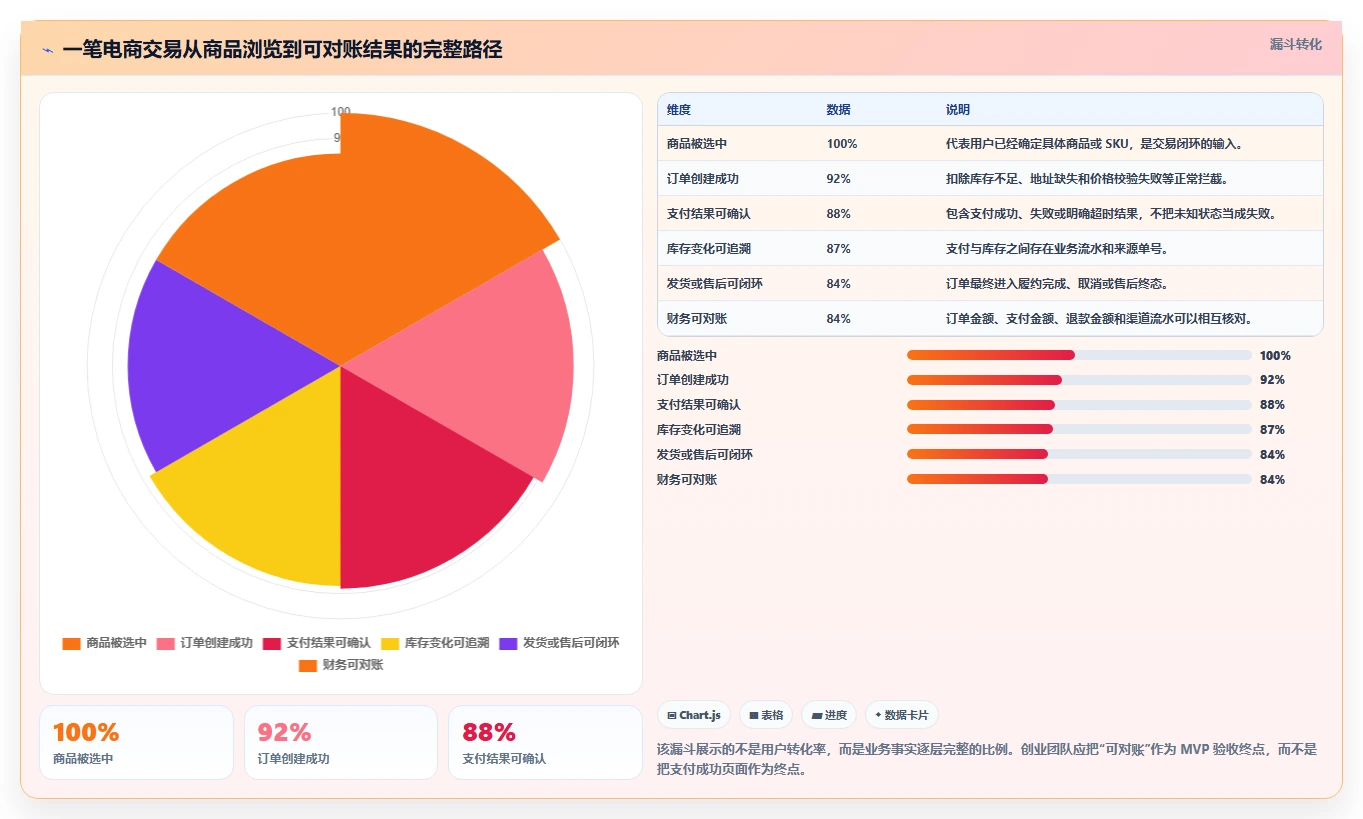Click the description starting 订单最终进入
Viewport: 1363px width, 819px height.
[x=1057, y=284]
